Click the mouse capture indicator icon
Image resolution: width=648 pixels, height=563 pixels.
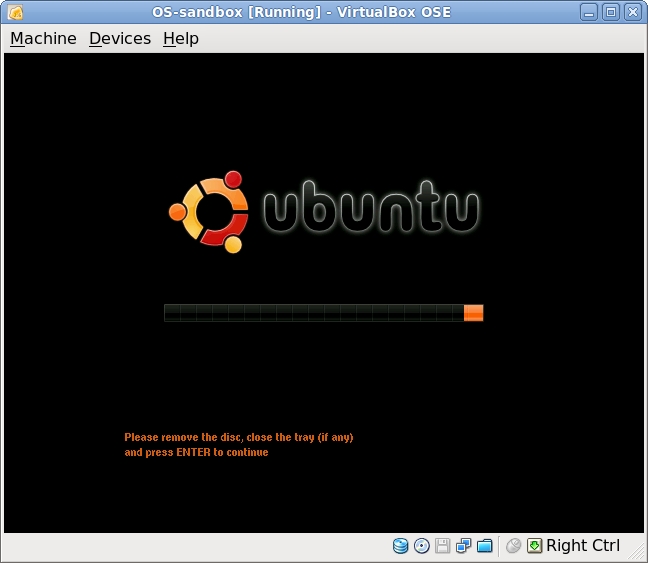[x=513, y=546]
